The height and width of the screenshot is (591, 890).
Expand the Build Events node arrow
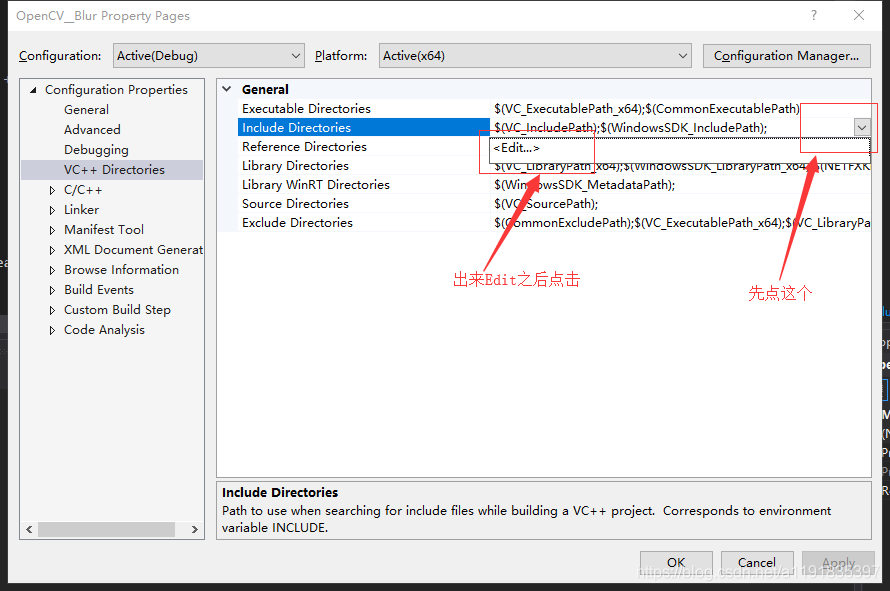(52, 290)
